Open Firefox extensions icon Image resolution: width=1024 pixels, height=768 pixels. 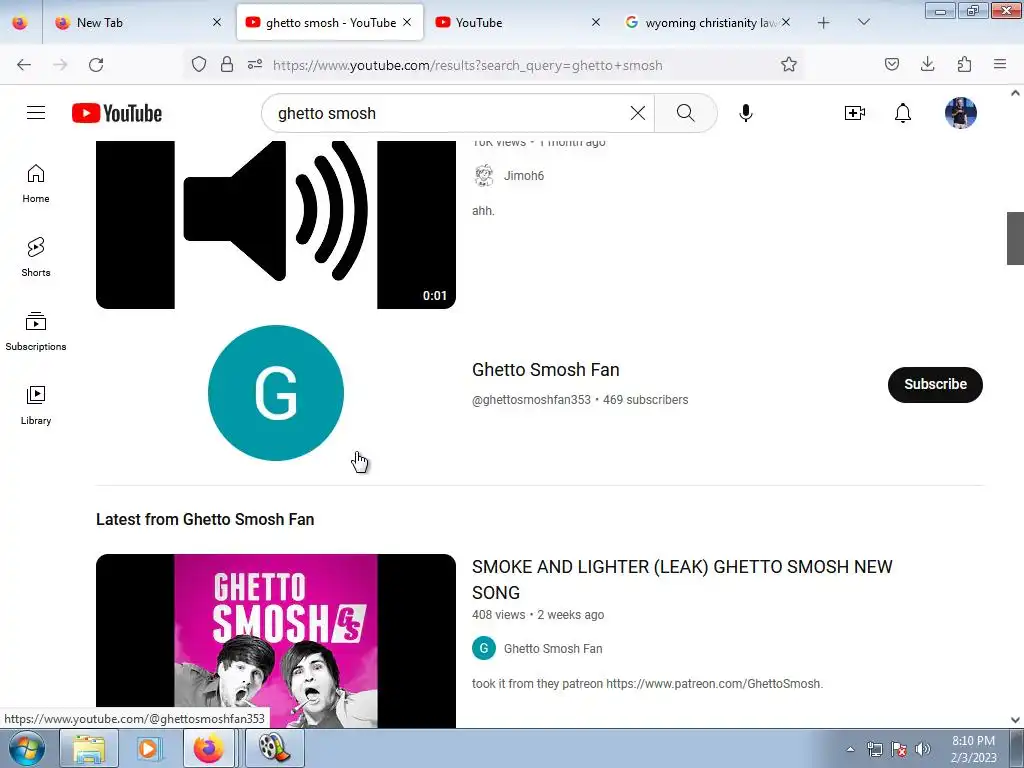(964, 65)
